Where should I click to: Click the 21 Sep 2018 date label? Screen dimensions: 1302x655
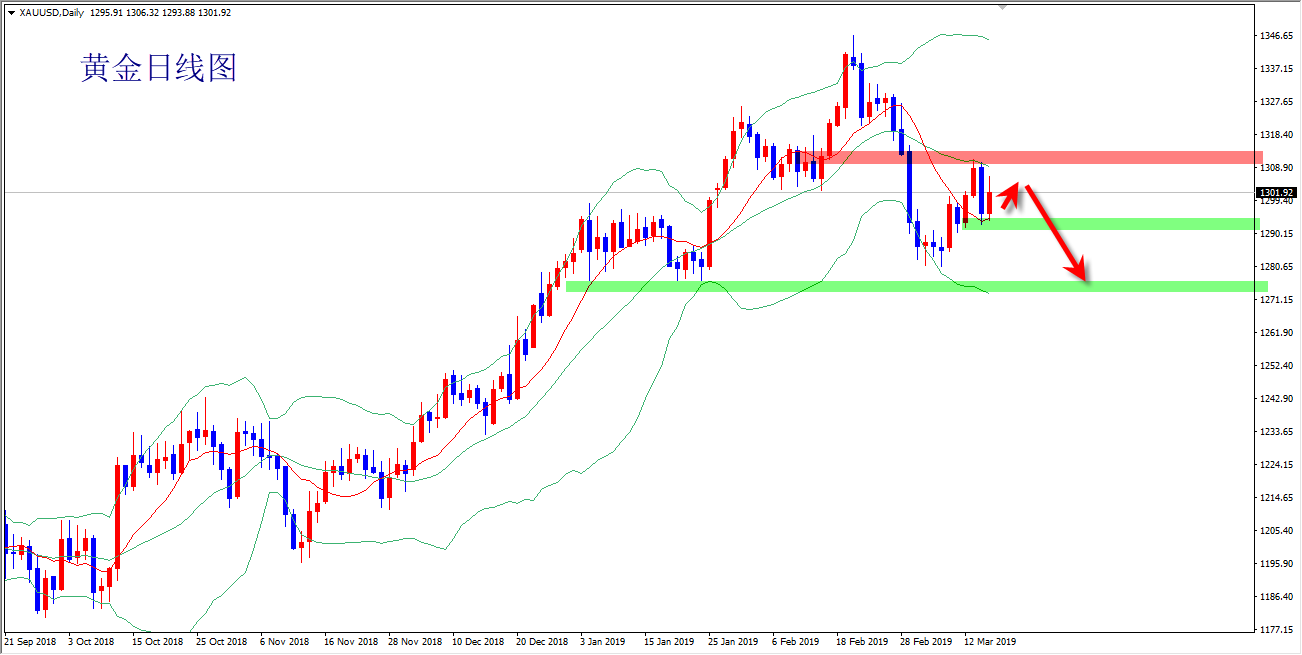coord(30,641)
